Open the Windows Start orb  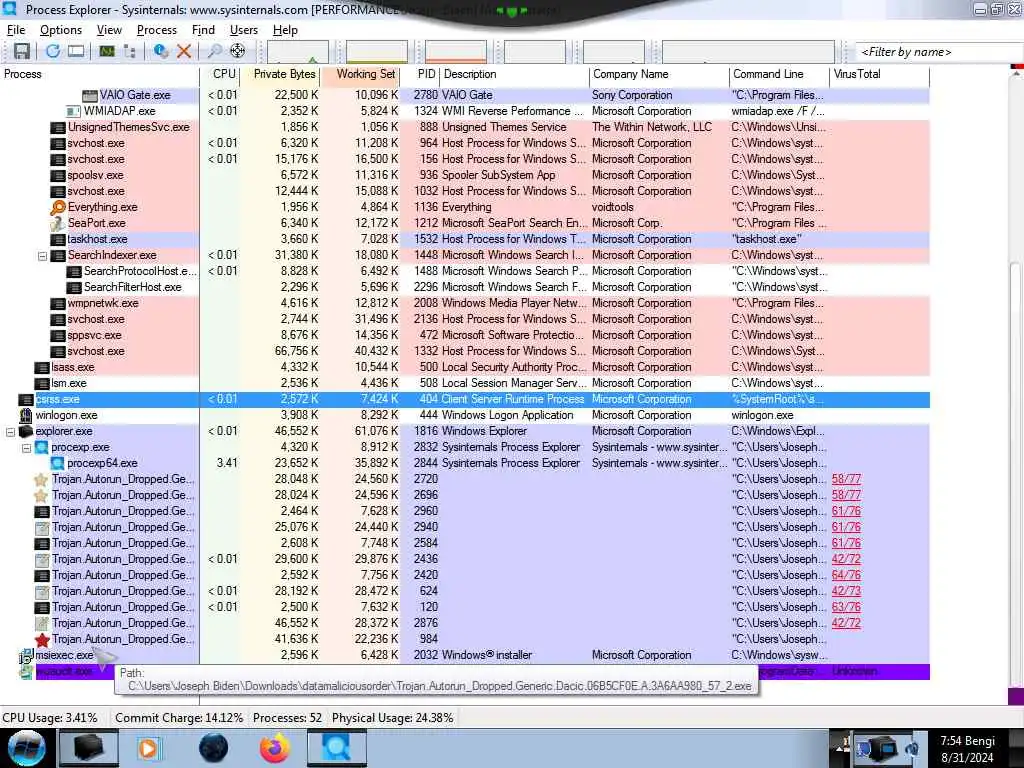click(26, 748)
